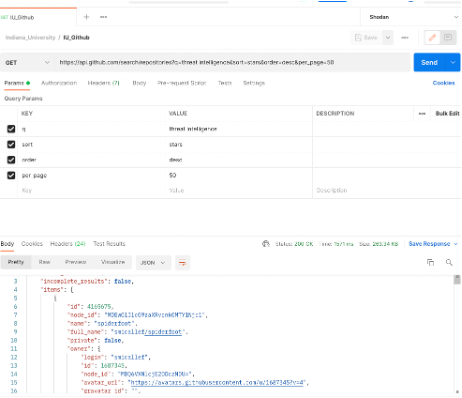
Task: Toggle word wrap icon in response
Action: [x=182, y=263]
